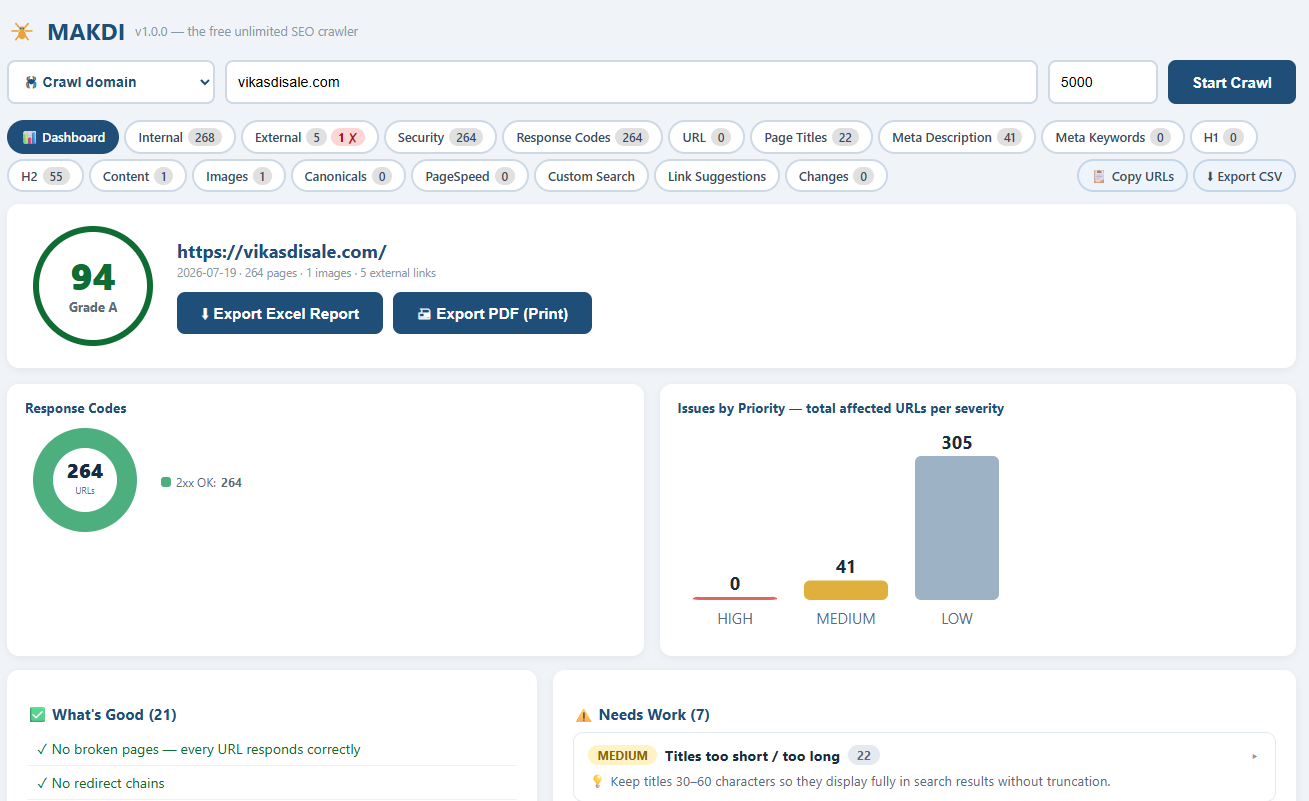This screenshot has width=1309, height=801.
Task: Click the '41' medium issues count
Action: coord(846,567)
